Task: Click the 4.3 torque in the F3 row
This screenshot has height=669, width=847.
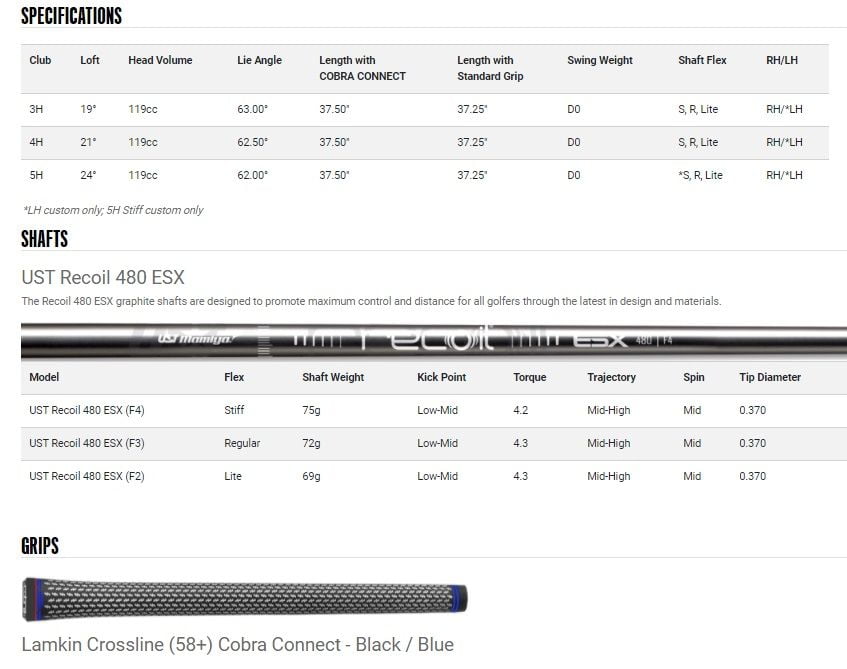Action: pos(520,443)
